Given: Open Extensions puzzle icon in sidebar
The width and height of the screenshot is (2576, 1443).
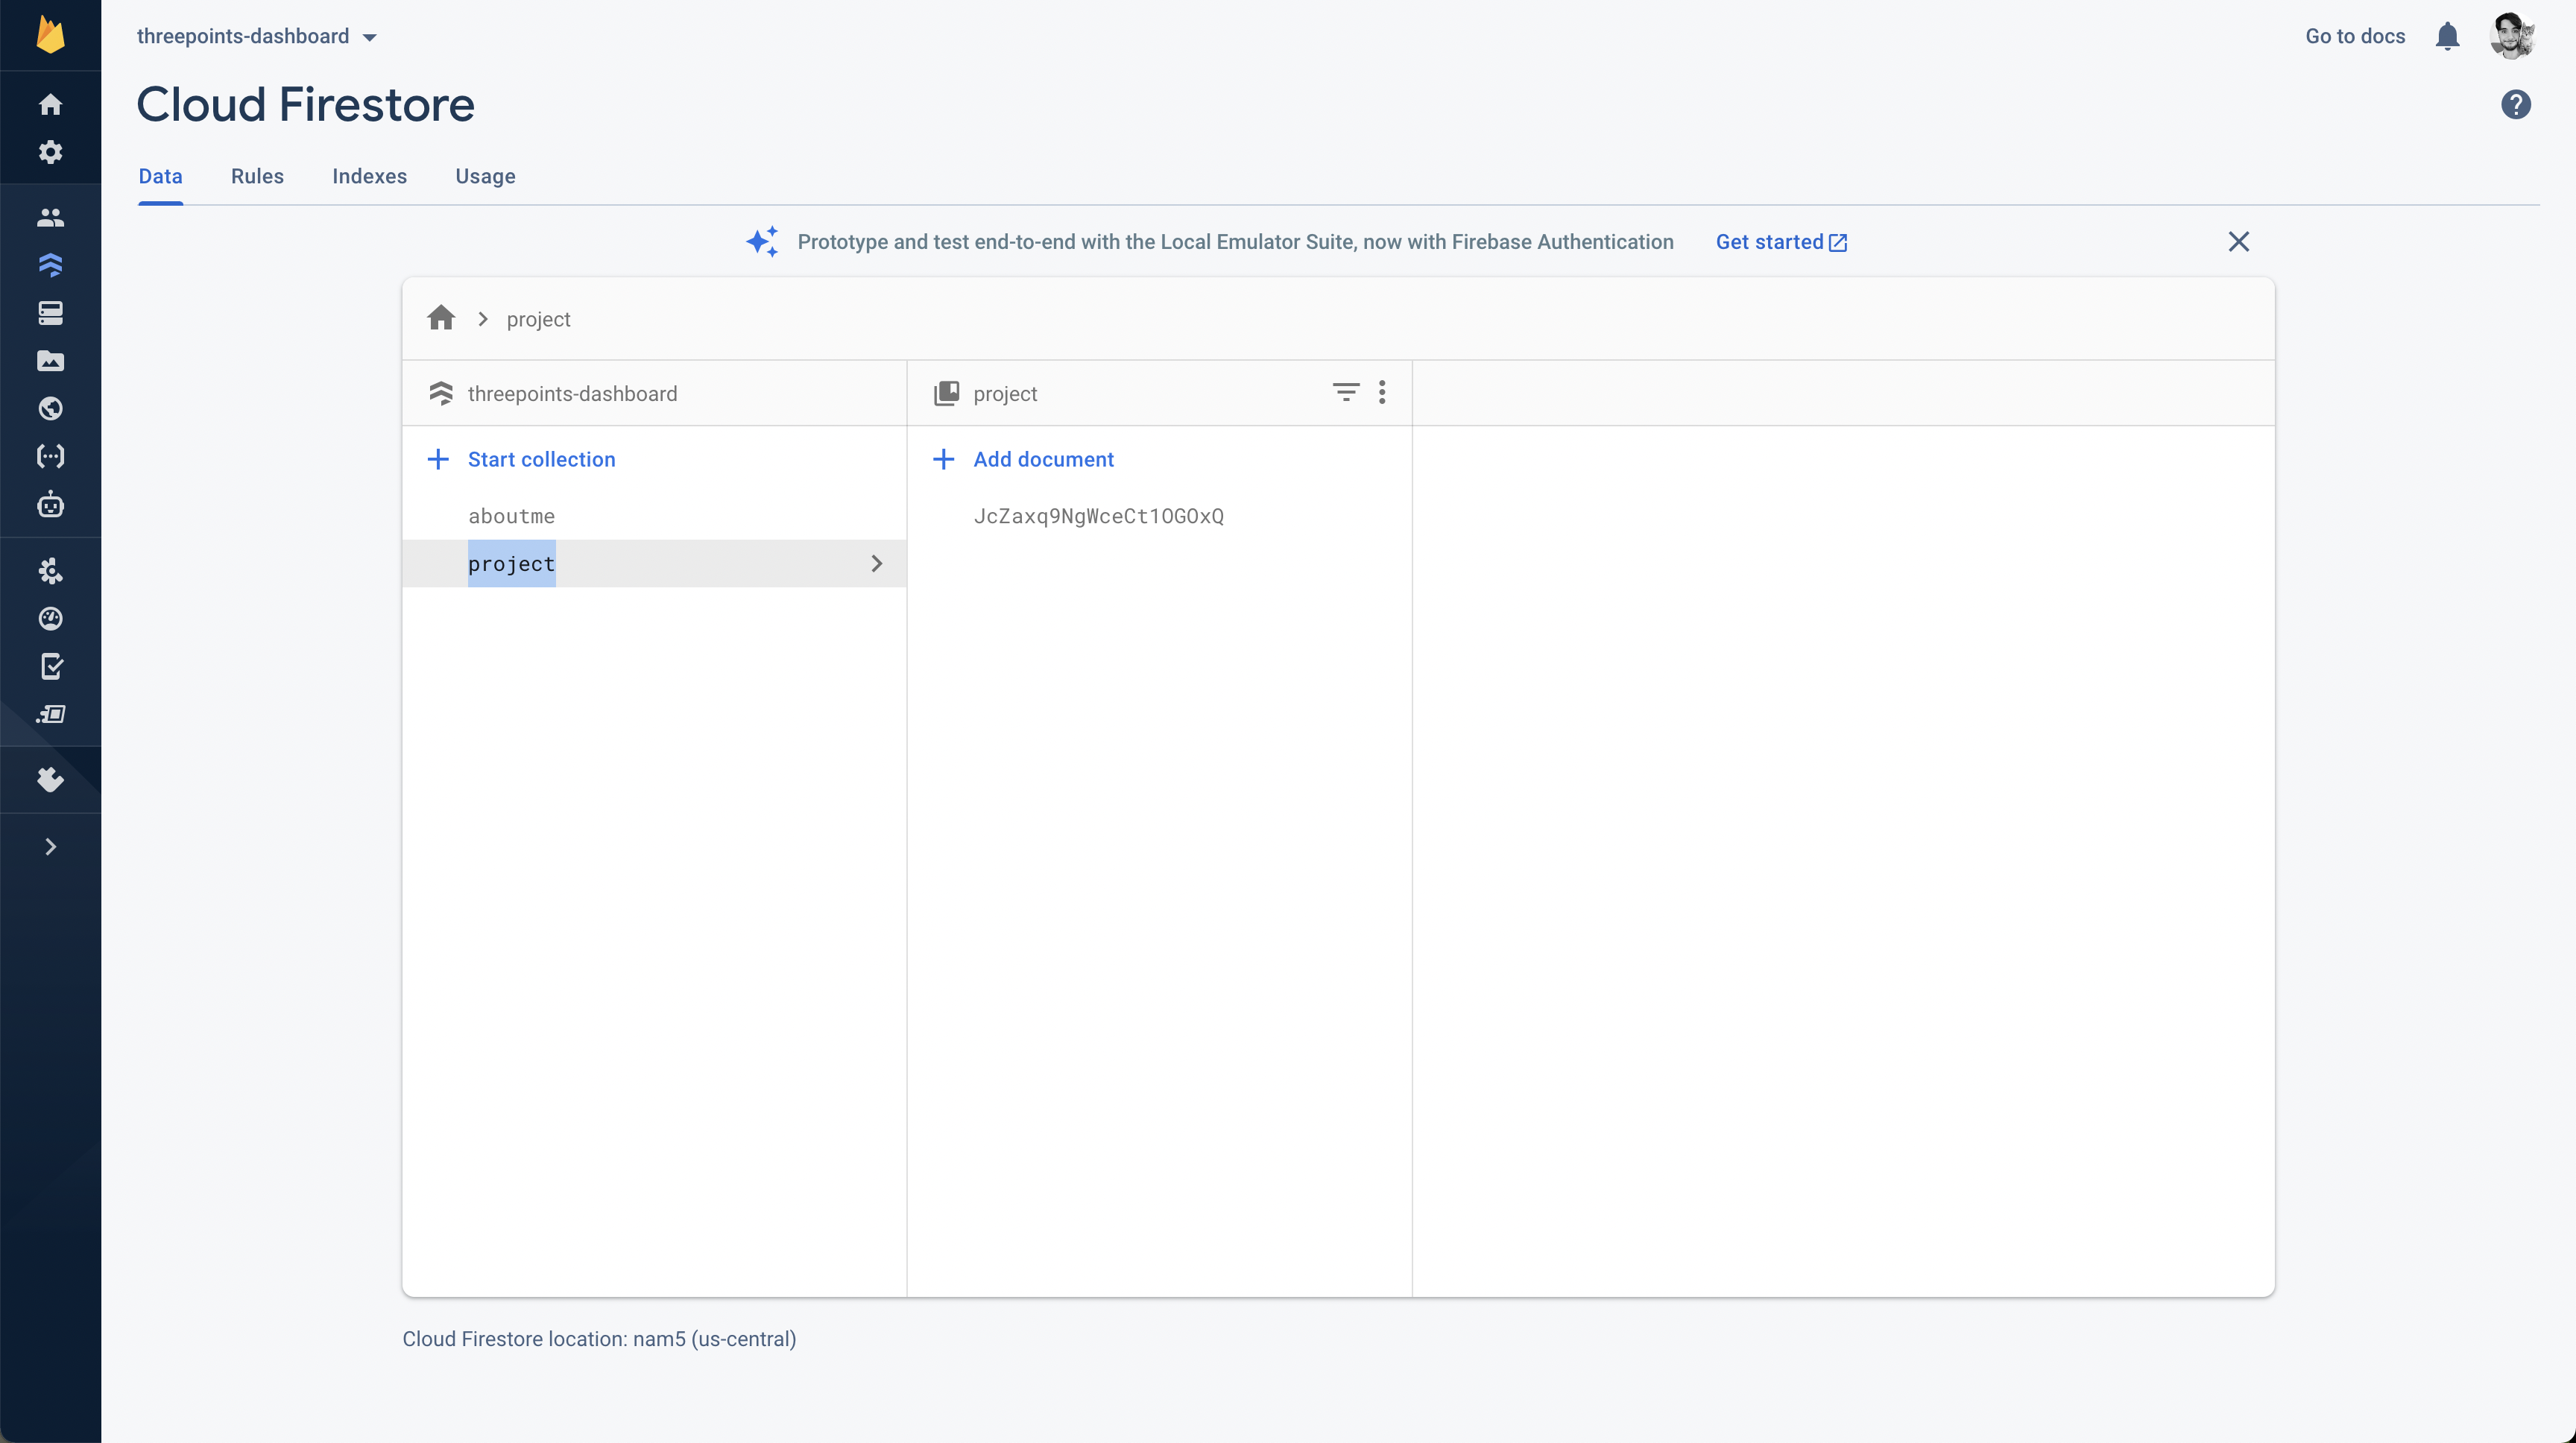Looking at the screenshot, I should point(50,779).
